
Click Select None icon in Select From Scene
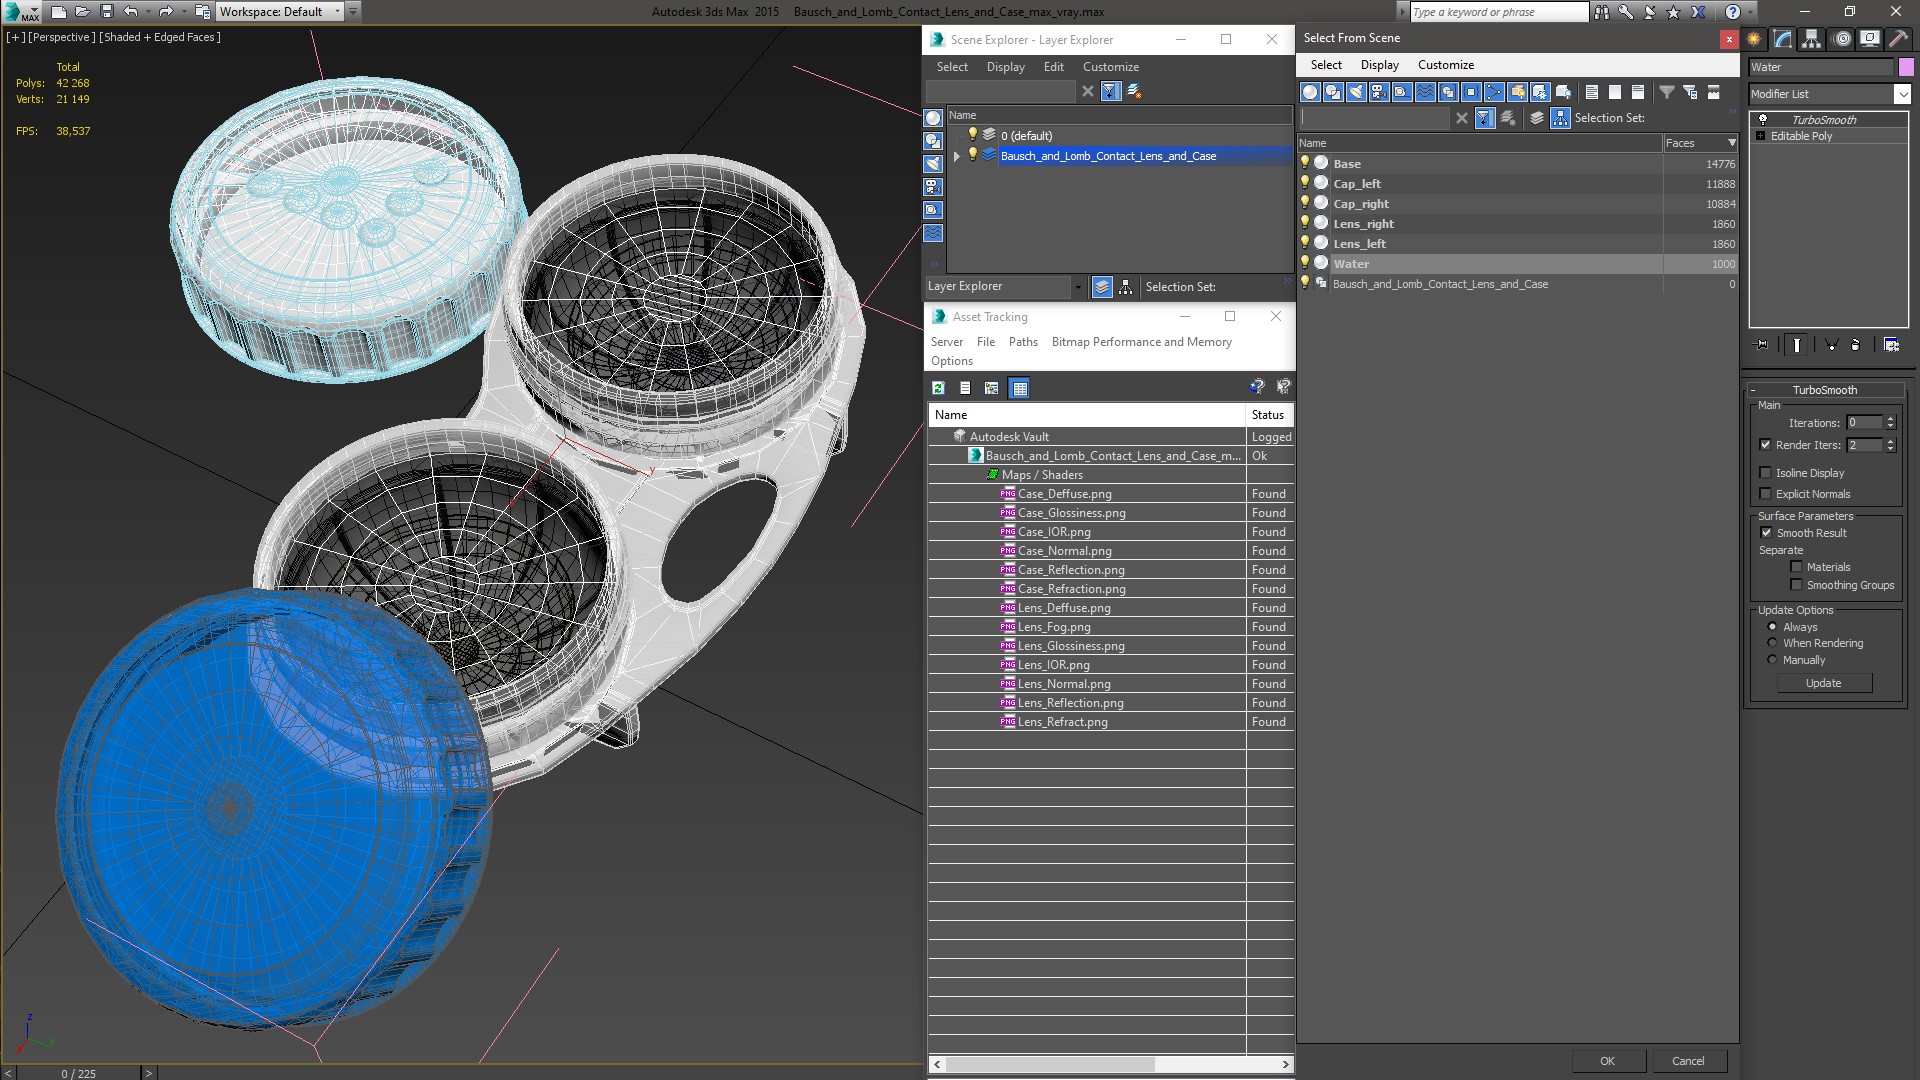click(x=1615, y=92)
